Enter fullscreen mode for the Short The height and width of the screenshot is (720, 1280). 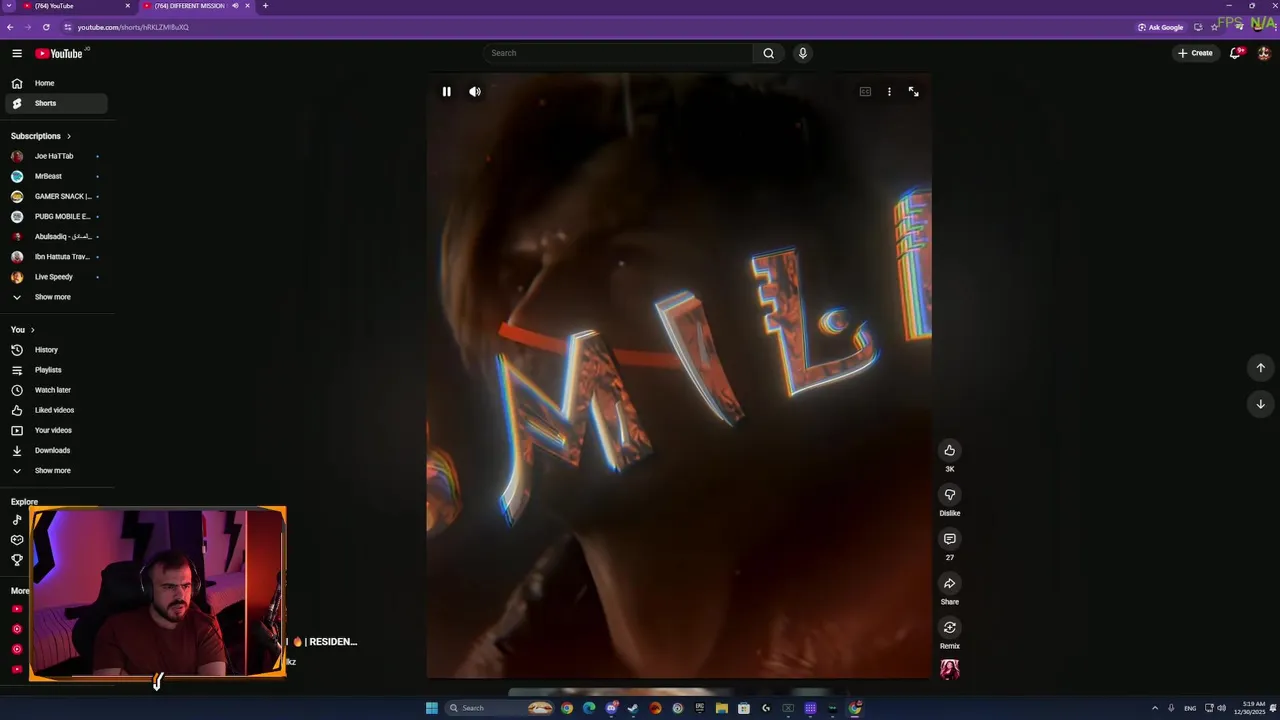[913, 91]
